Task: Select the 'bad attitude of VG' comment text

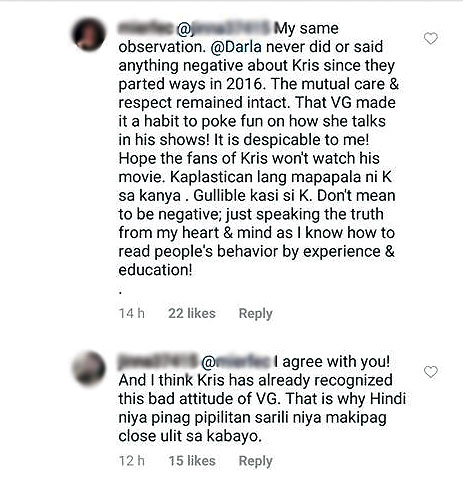Action: point(262,399)
